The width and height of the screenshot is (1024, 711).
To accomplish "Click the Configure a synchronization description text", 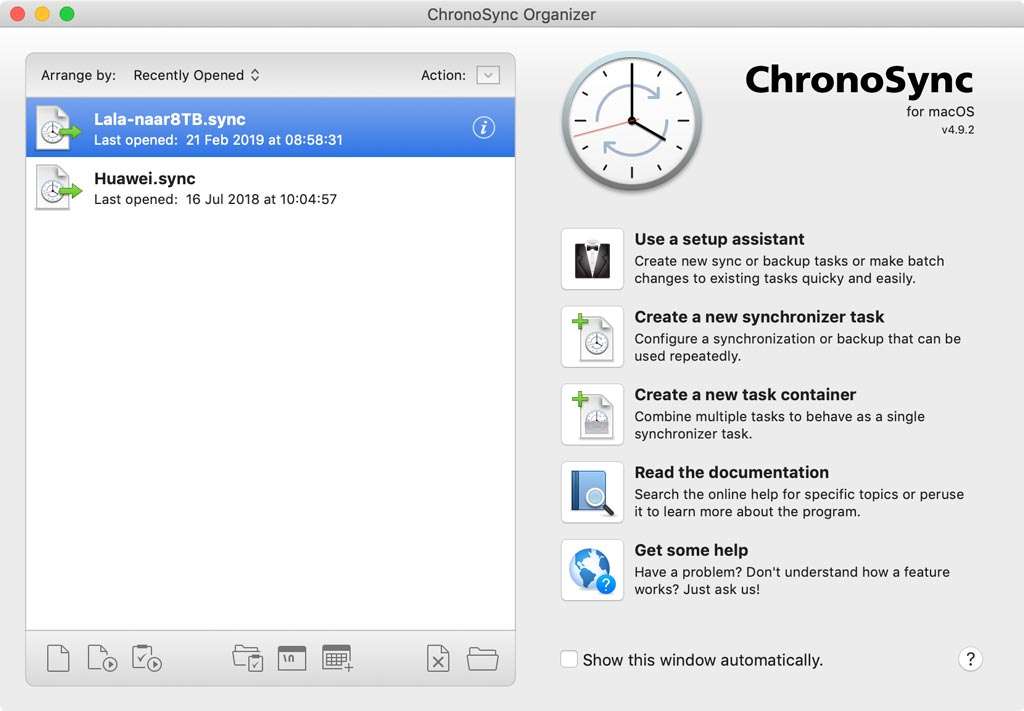I will coord(797,347).
